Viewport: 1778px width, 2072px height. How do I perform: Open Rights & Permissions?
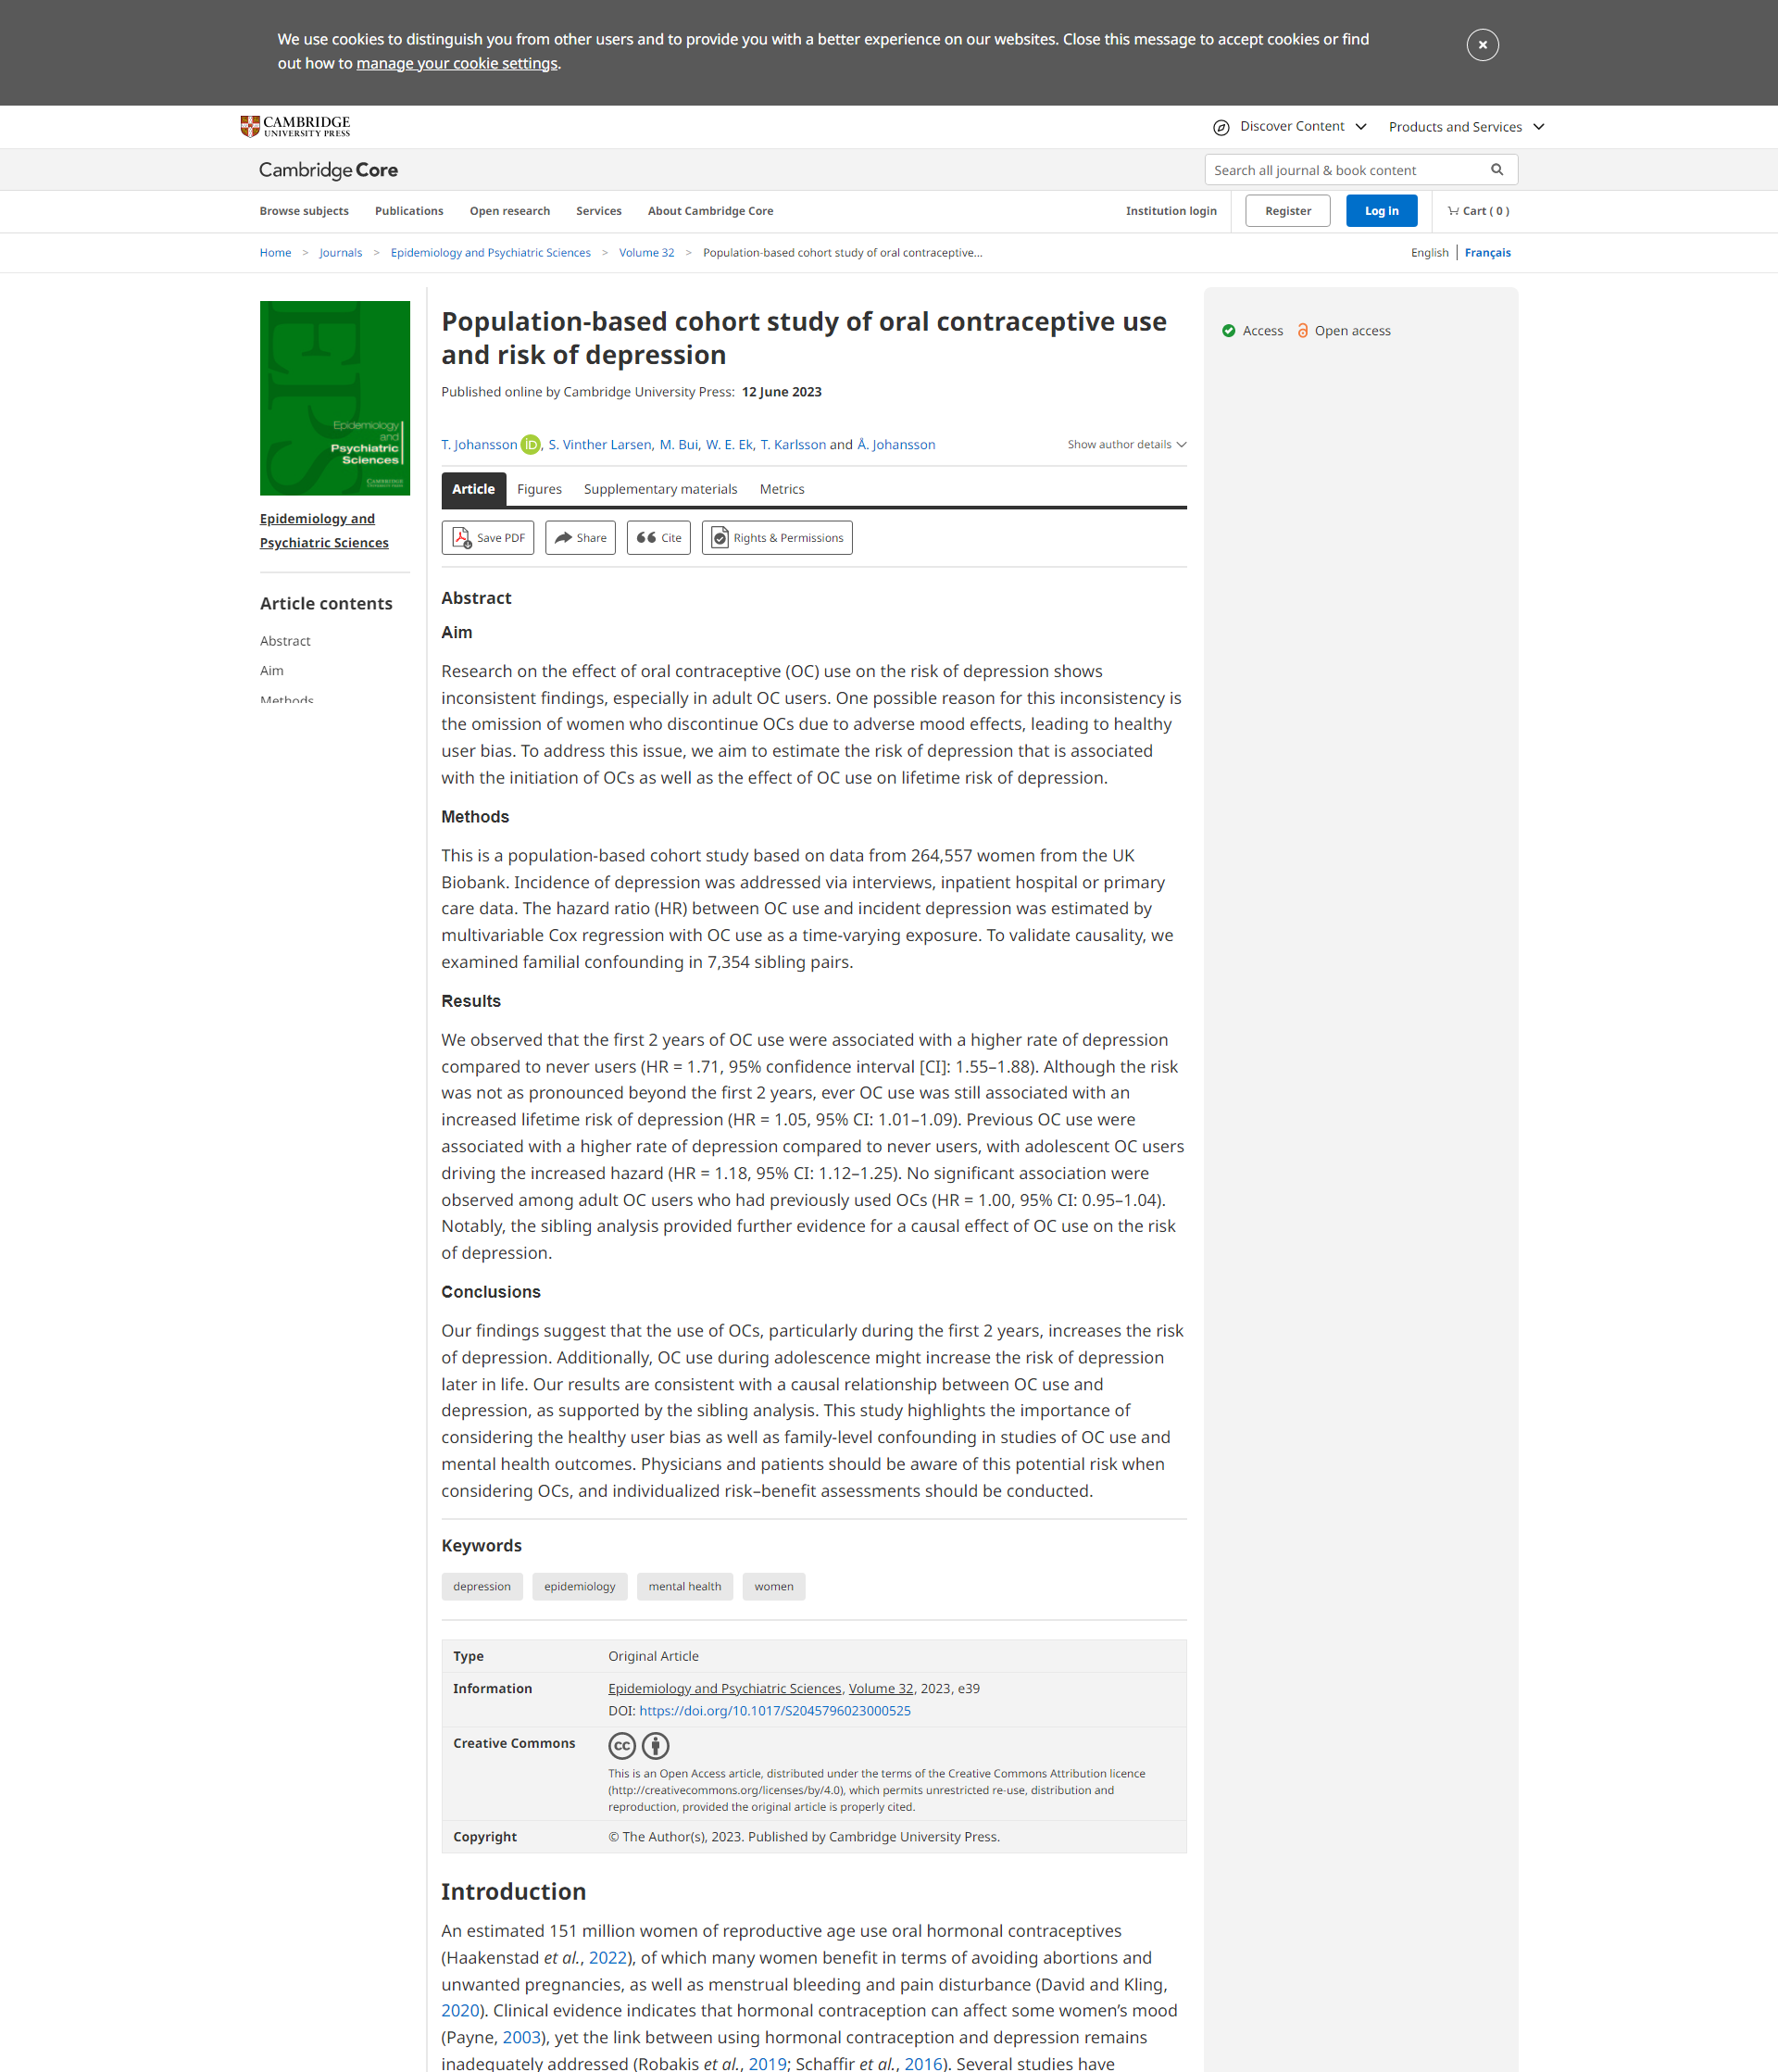[777, 538]
